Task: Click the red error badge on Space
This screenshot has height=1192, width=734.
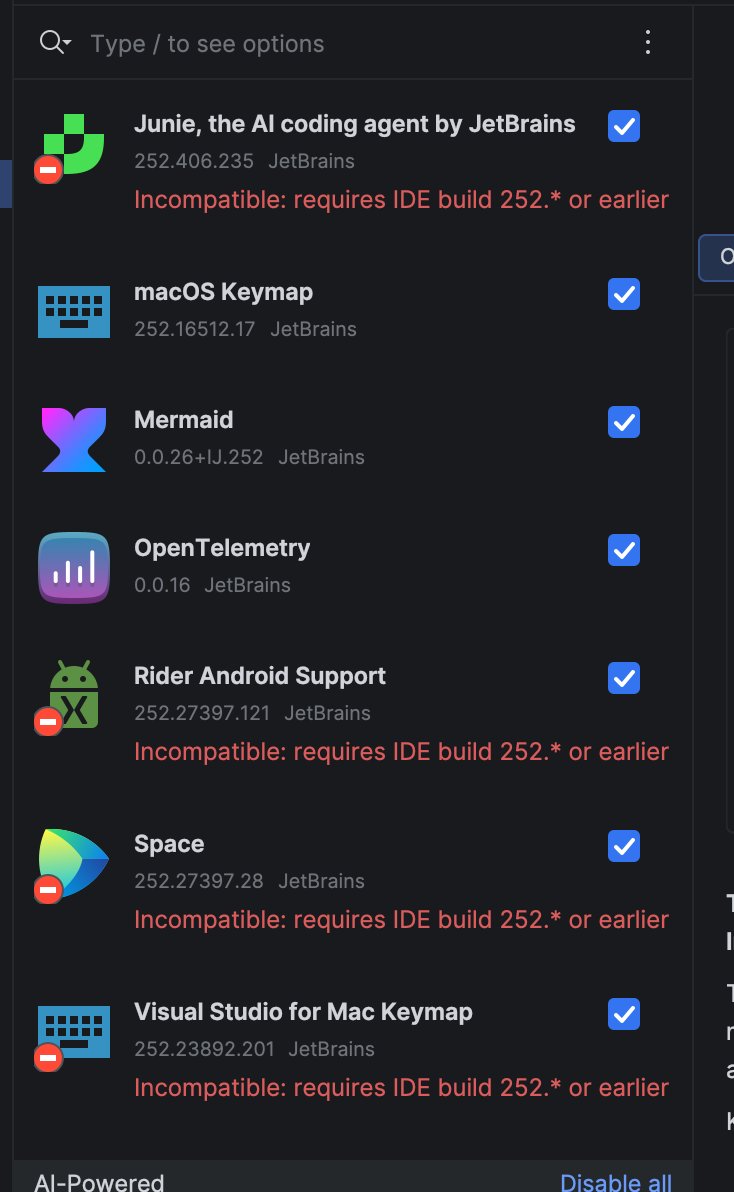Action: 48,889
